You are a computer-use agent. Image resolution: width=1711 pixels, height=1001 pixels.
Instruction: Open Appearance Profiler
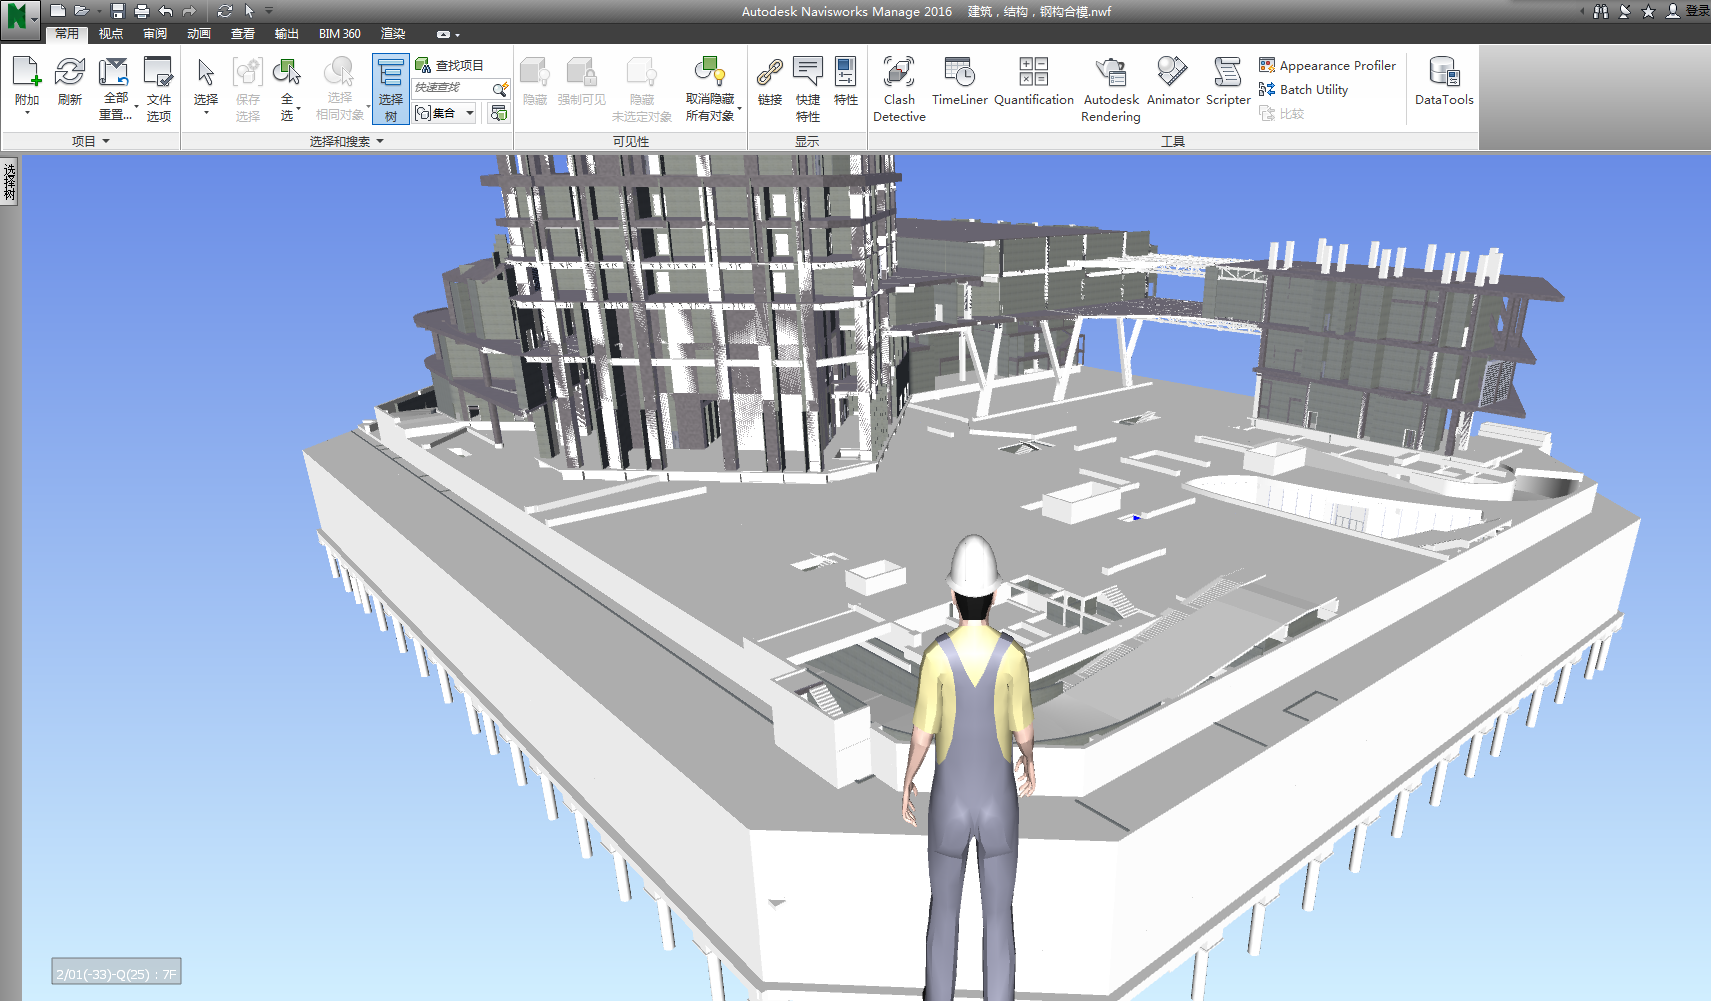(1327, 65)
